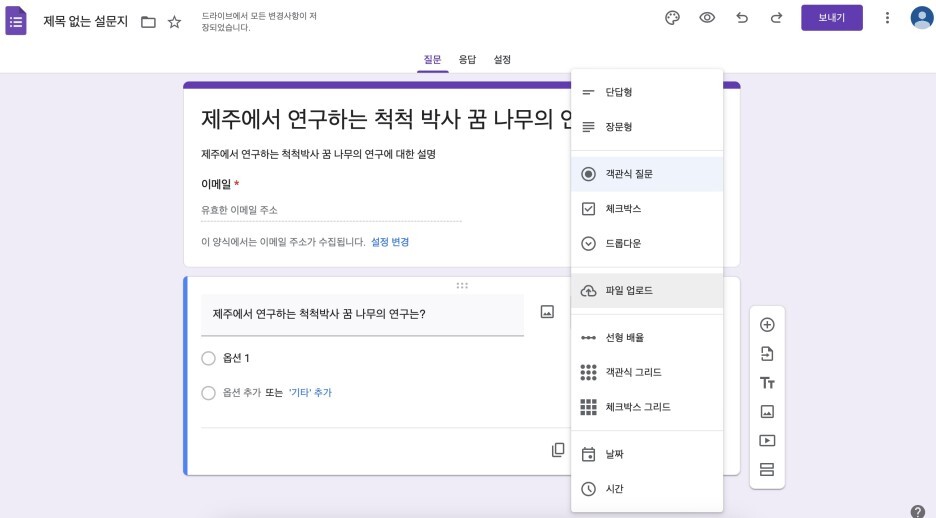
Task: Click the 유효한 이메일 주소 field
Action: (331, 210)
